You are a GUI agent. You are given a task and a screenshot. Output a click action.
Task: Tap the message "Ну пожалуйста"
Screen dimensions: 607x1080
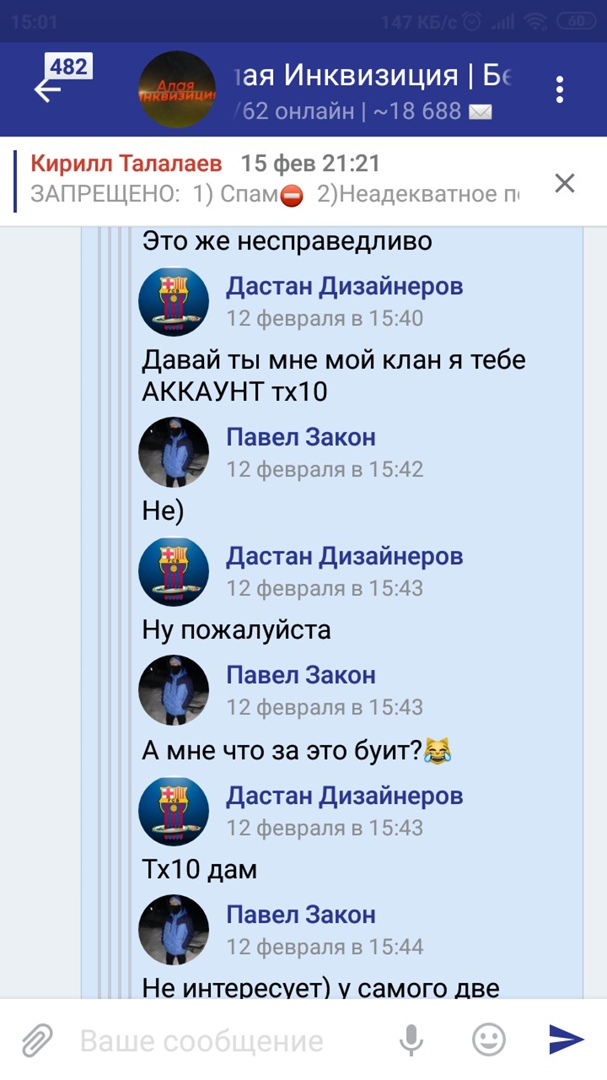(x=236, y=630)
